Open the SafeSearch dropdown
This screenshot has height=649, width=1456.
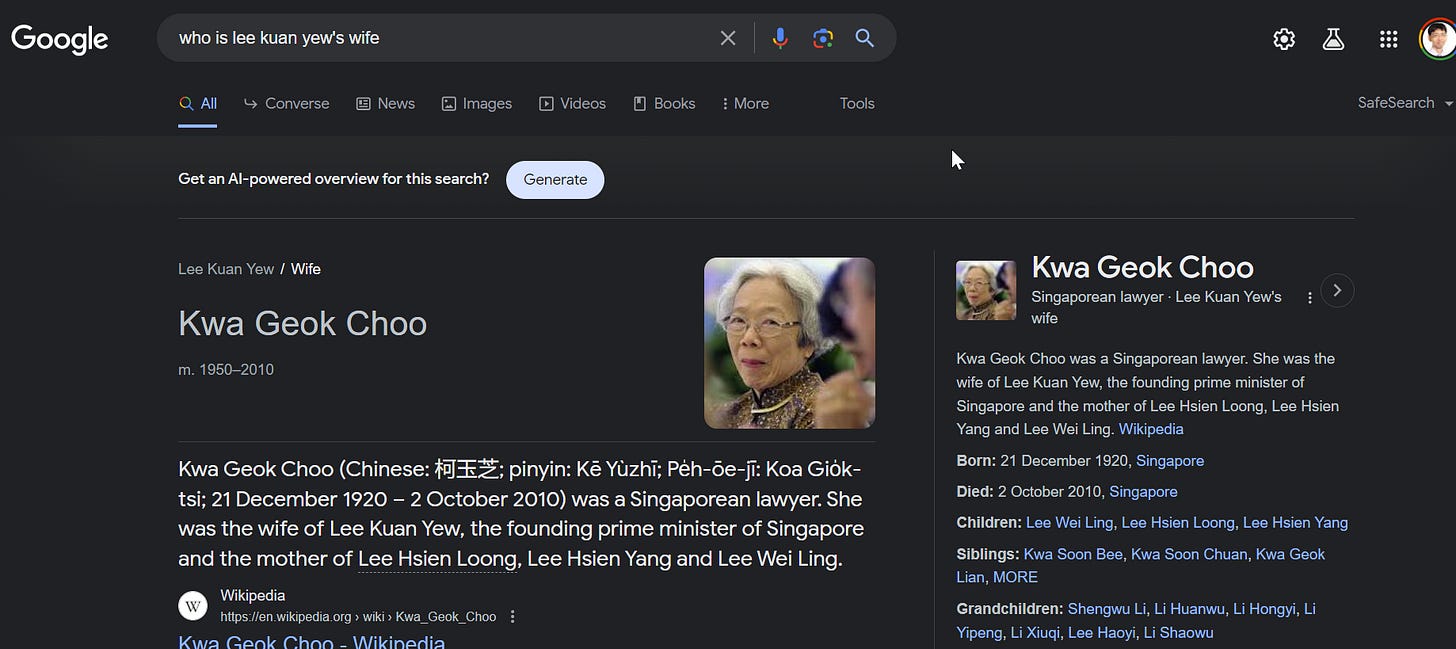pos(1404,103)
